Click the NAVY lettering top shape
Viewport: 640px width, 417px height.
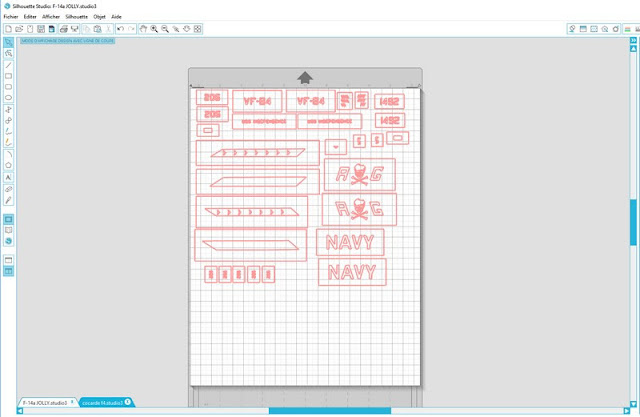pos(350,242)
